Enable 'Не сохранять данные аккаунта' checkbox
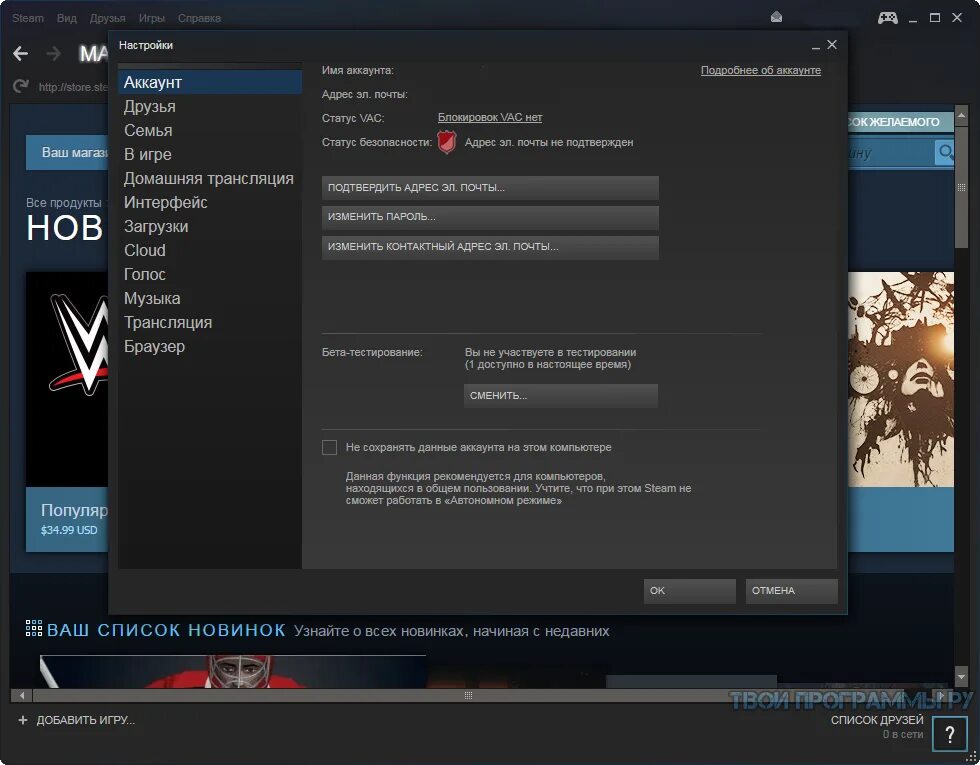This screenshot has height=765, width=980. point(329,448)
